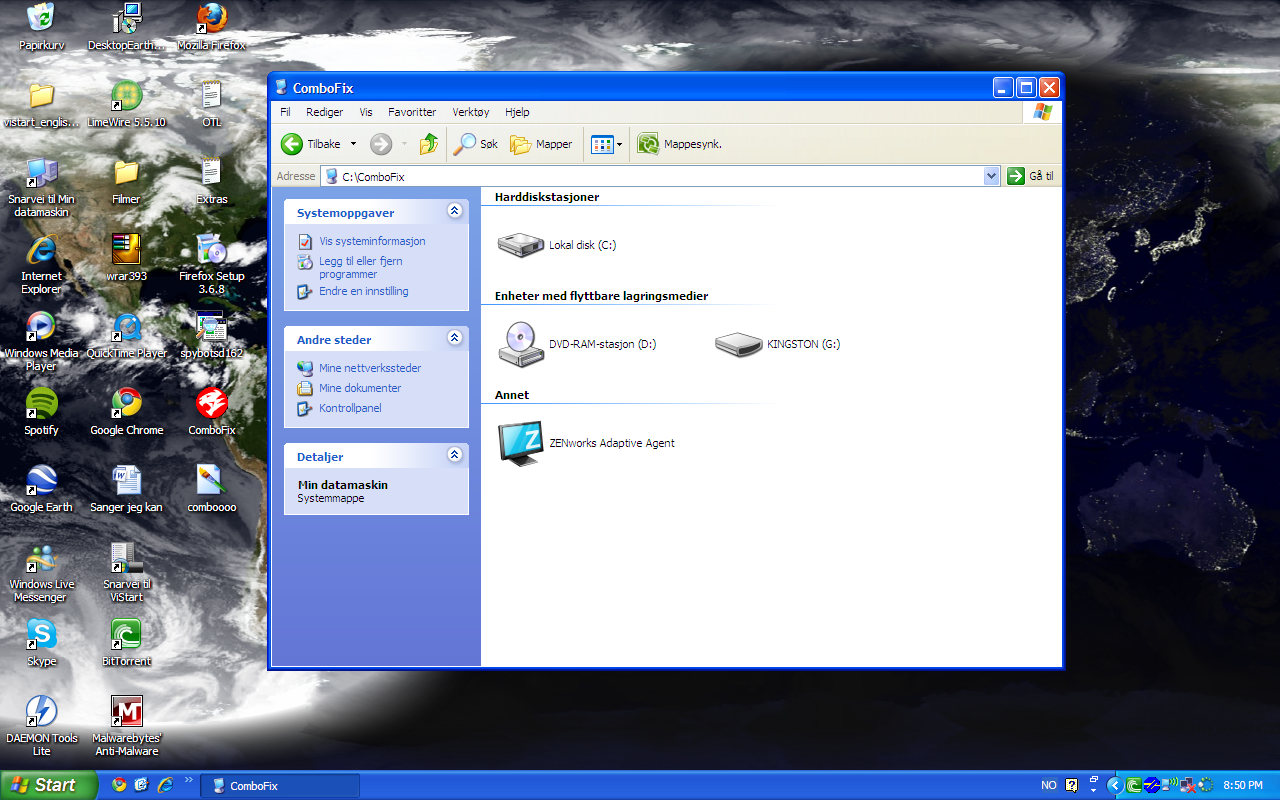Click the Vis systeminformasjon link
The image size is (1280, 800).
coord(371,241)
